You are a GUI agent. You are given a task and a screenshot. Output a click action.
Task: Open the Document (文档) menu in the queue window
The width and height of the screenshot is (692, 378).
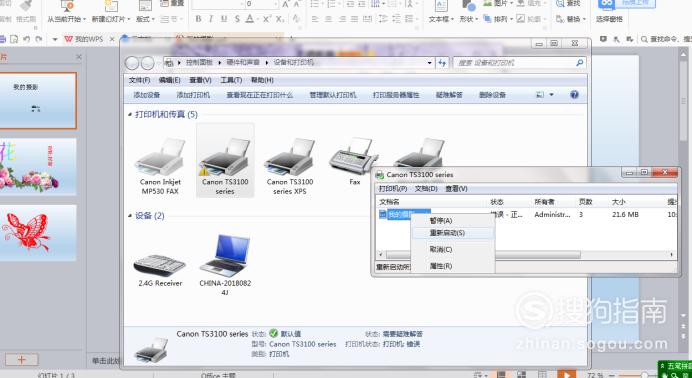pos(426,189)
